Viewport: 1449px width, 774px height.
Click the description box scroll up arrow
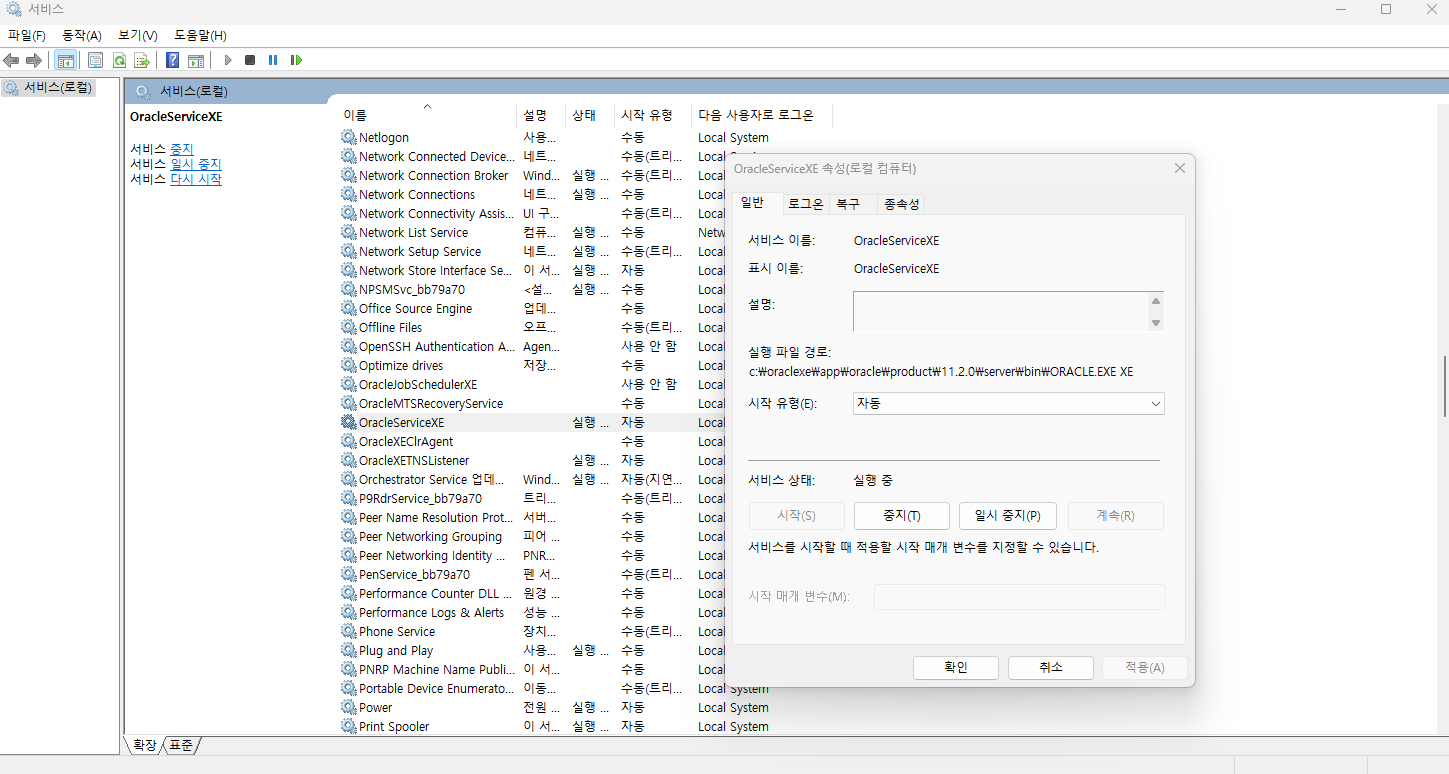point(1156,301)
